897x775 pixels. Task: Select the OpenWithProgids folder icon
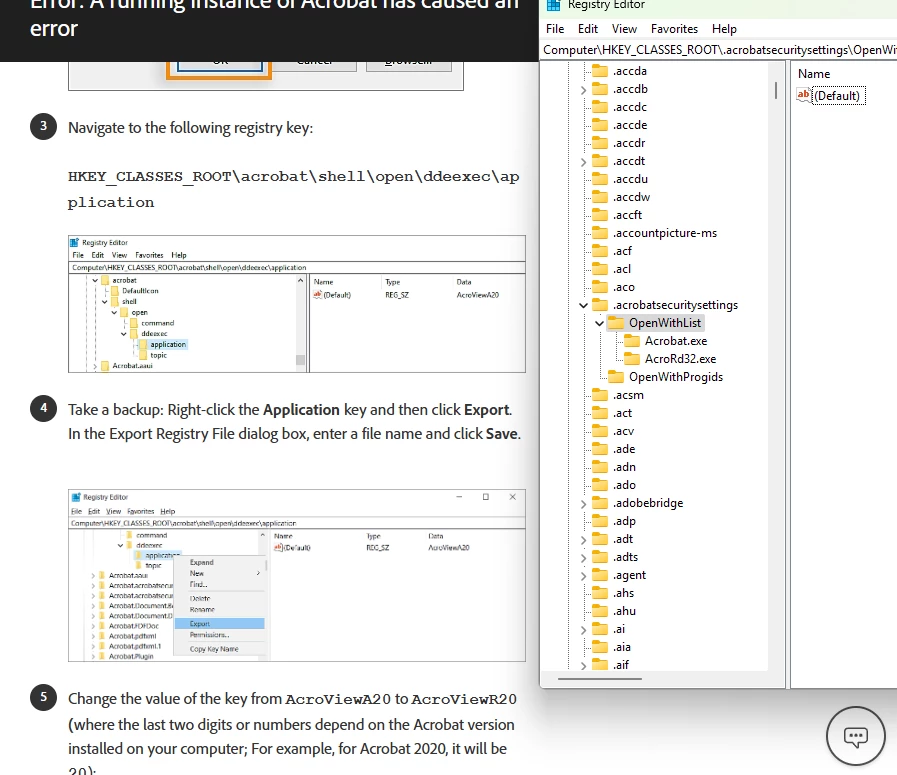click(x=616, y=377)
